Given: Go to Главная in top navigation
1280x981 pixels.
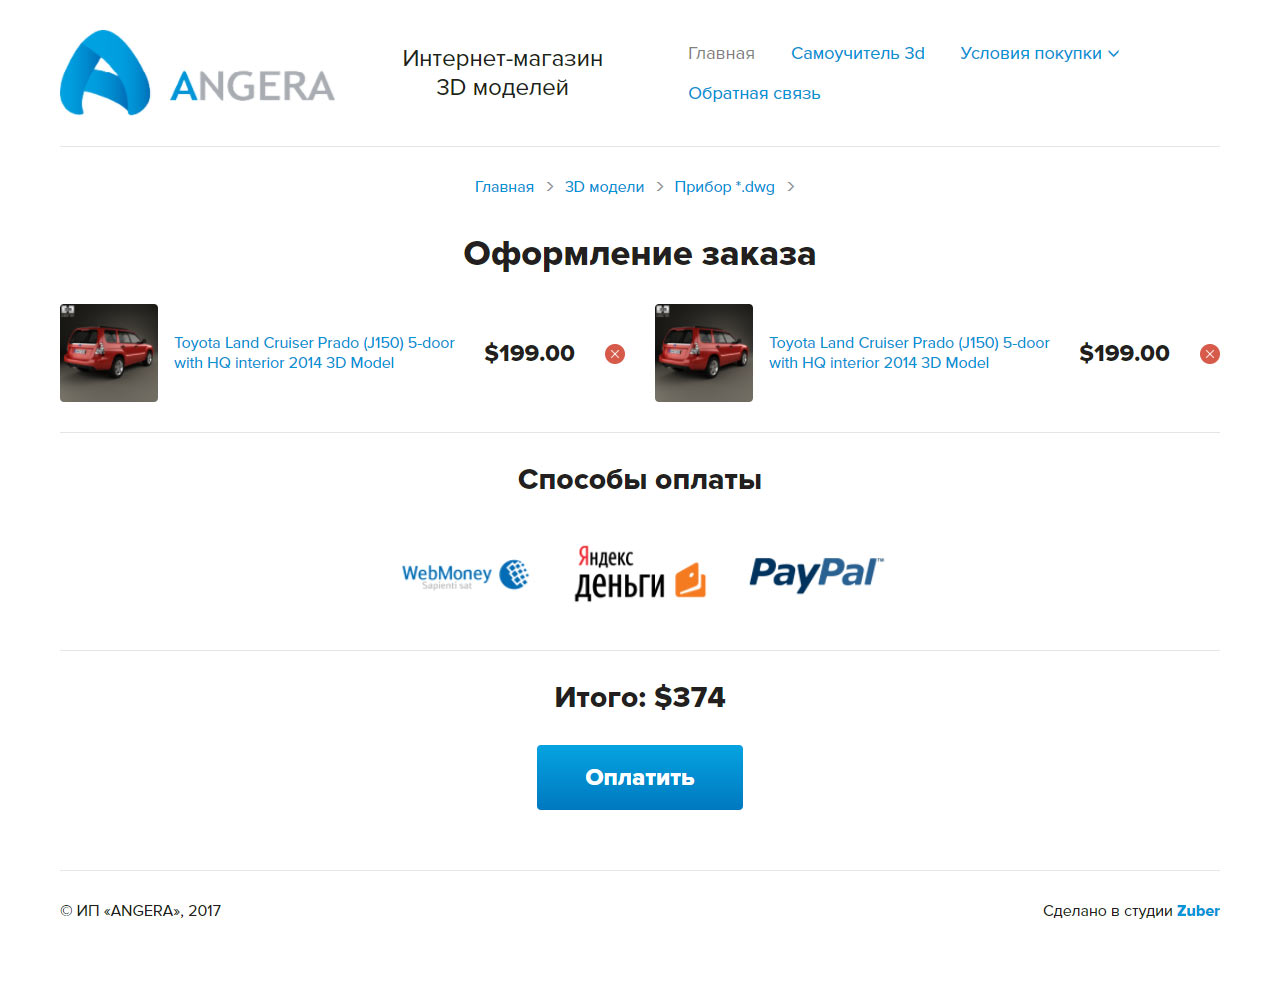Looking at the screenshot, I should point(721,53).
